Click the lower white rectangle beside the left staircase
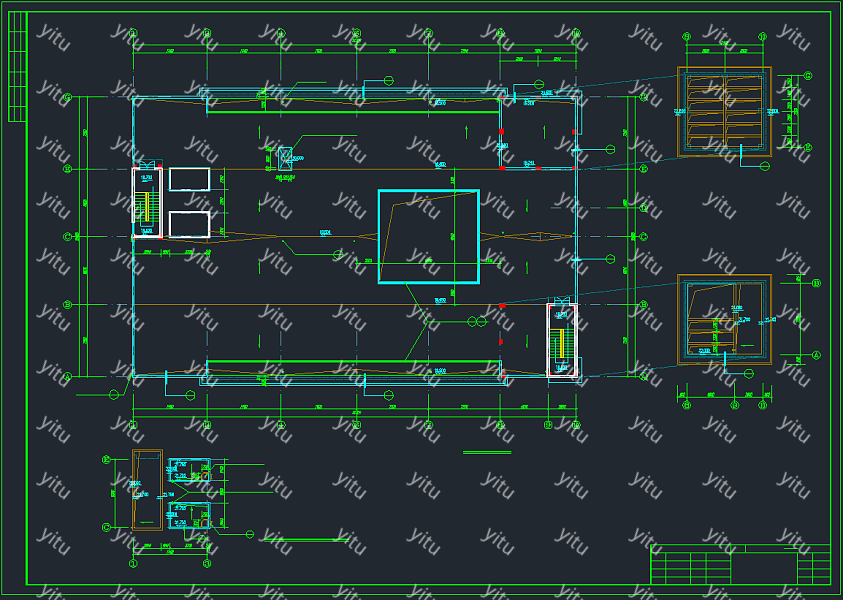The image size is (843, 600). [x=189, y=224]
